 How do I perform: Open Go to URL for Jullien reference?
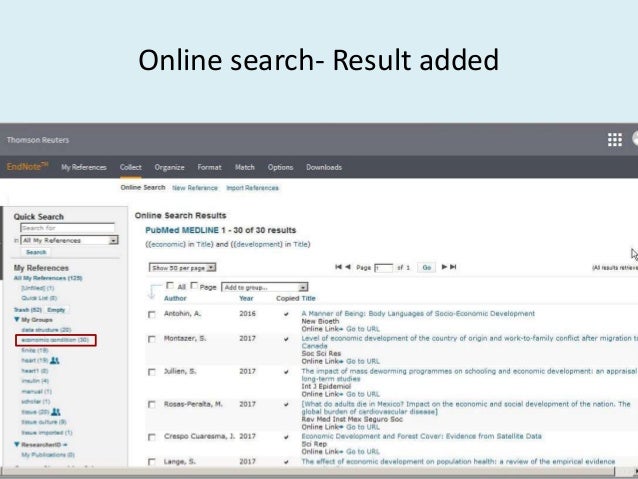[363, 394]
